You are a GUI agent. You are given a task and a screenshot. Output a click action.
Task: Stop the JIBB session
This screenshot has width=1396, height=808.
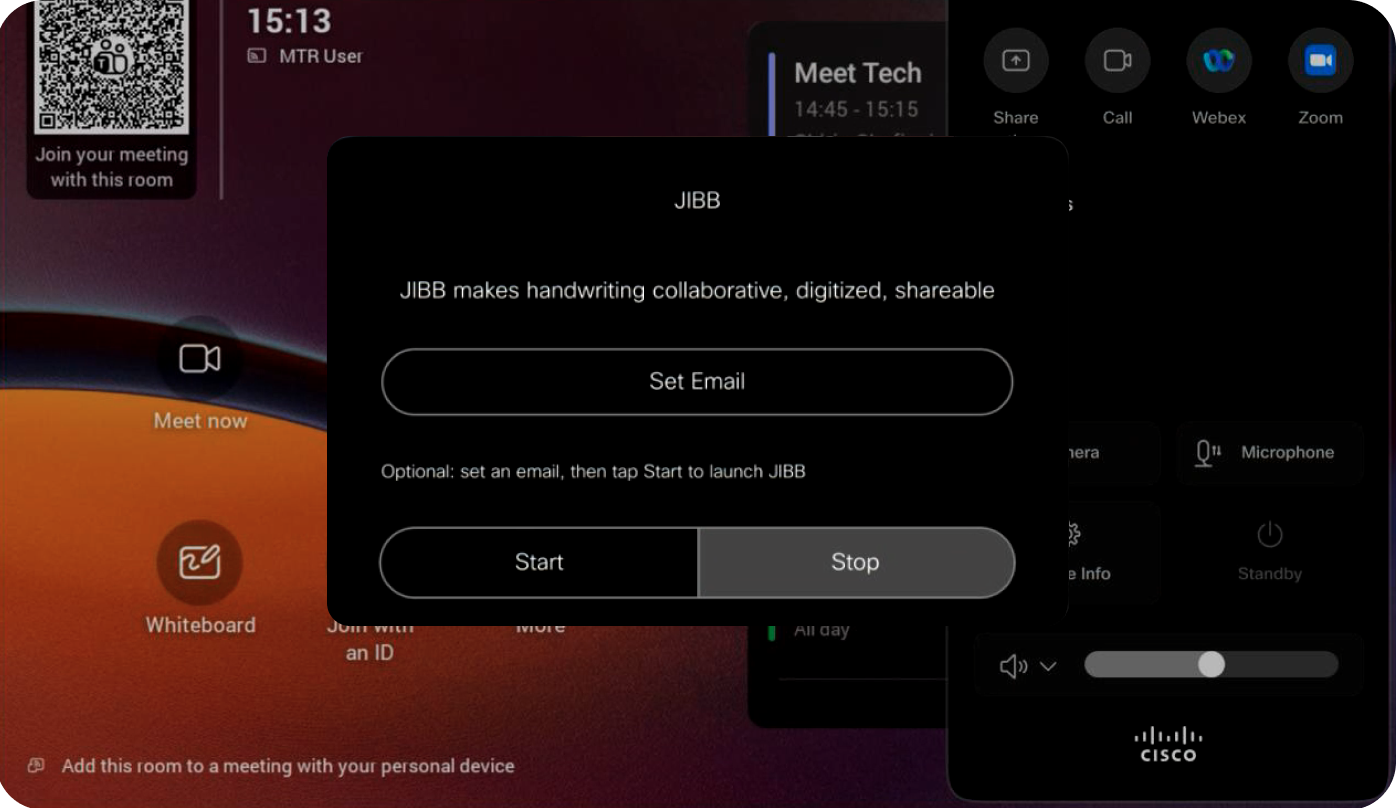(856, 562)
